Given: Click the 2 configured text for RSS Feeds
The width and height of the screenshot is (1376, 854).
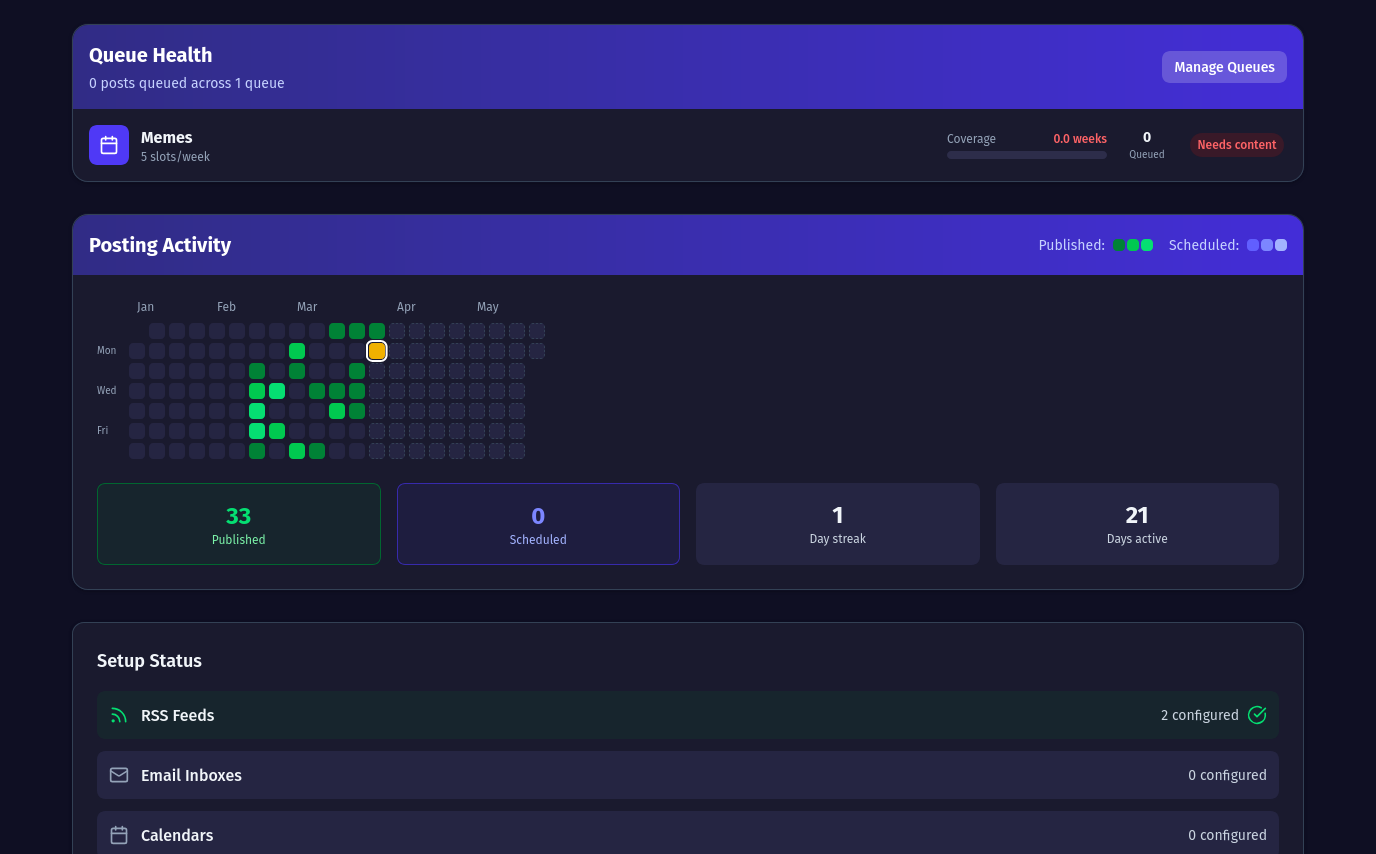Looking at the screenshot, I should [x=1200, y=715].
